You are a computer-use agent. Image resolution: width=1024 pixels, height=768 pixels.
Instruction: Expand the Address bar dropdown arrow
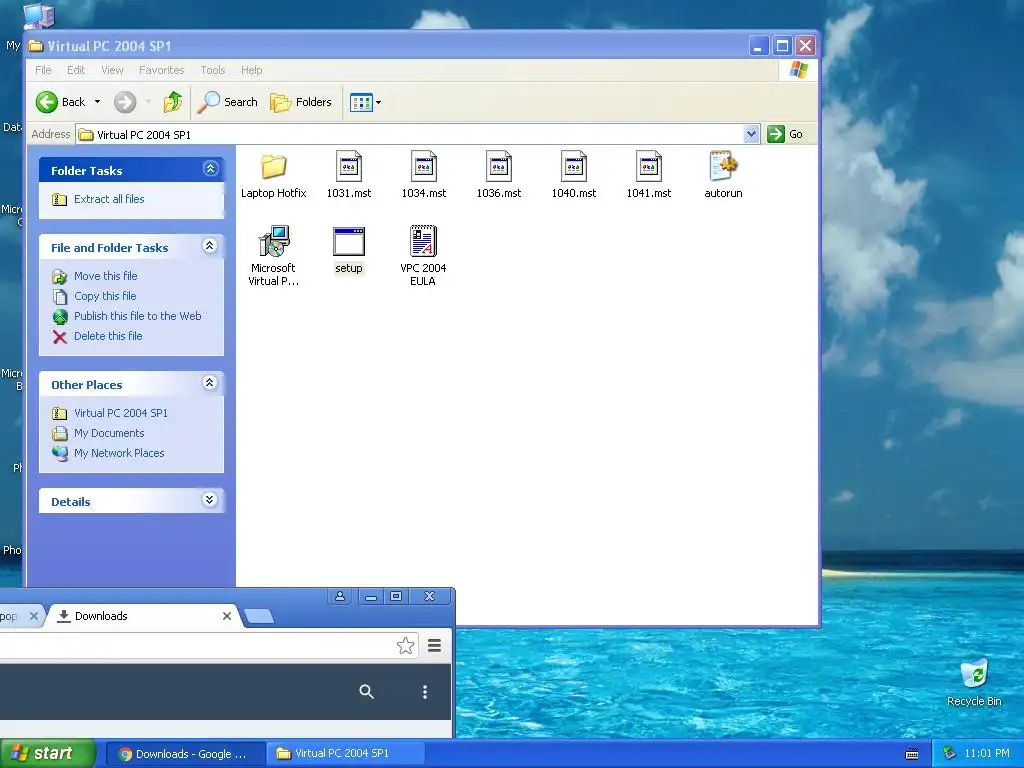[751, 134]
